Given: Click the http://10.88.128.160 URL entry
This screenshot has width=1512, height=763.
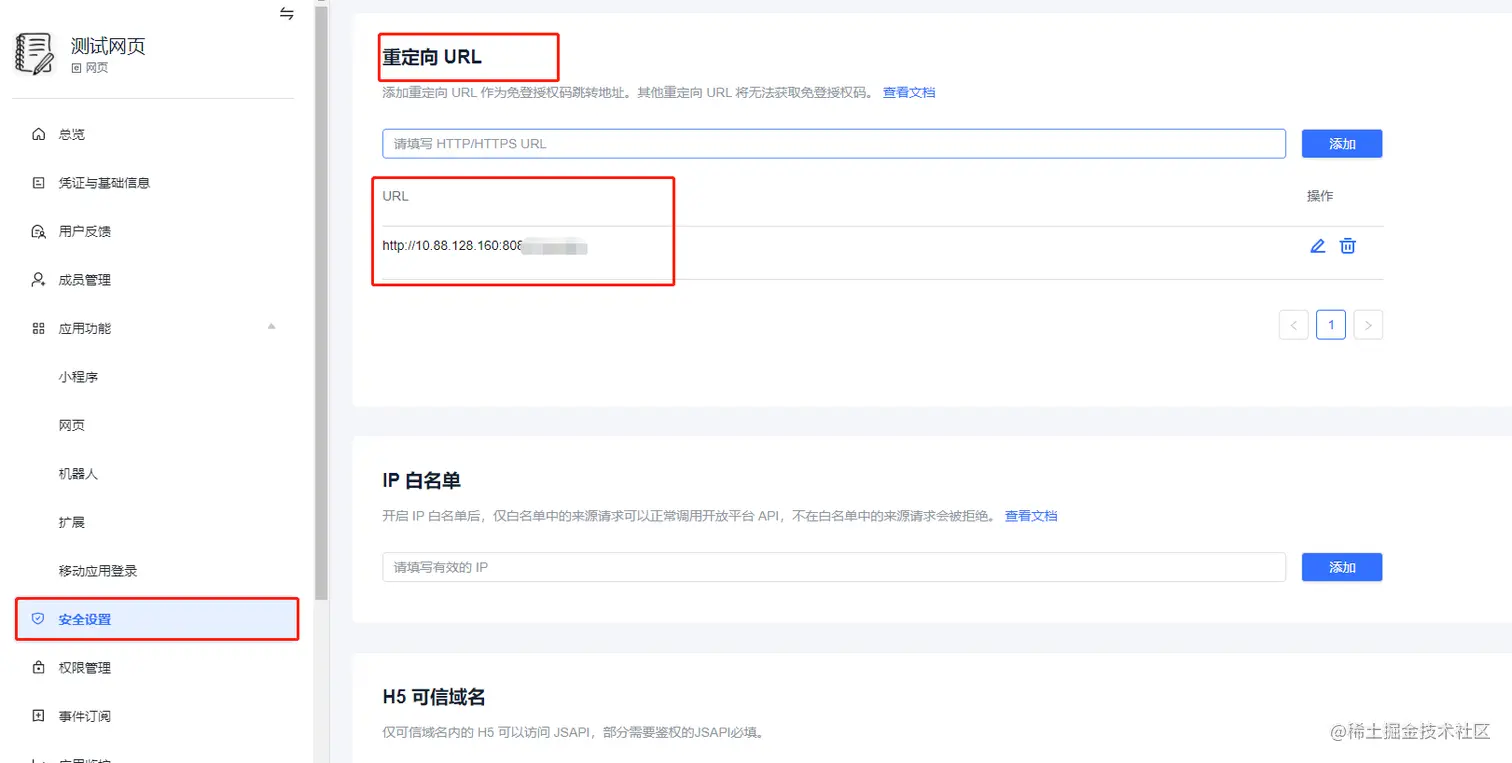Looking at the screenshot, I should 484,246.
